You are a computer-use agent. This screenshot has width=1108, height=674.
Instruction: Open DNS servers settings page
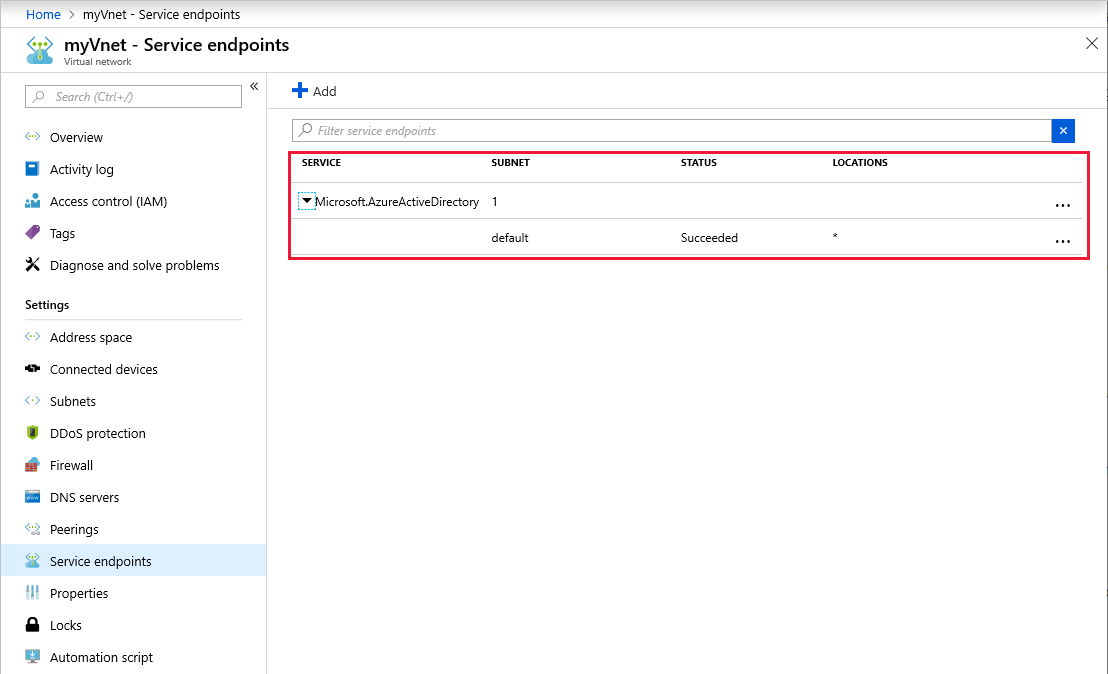(x=84, y=497)
